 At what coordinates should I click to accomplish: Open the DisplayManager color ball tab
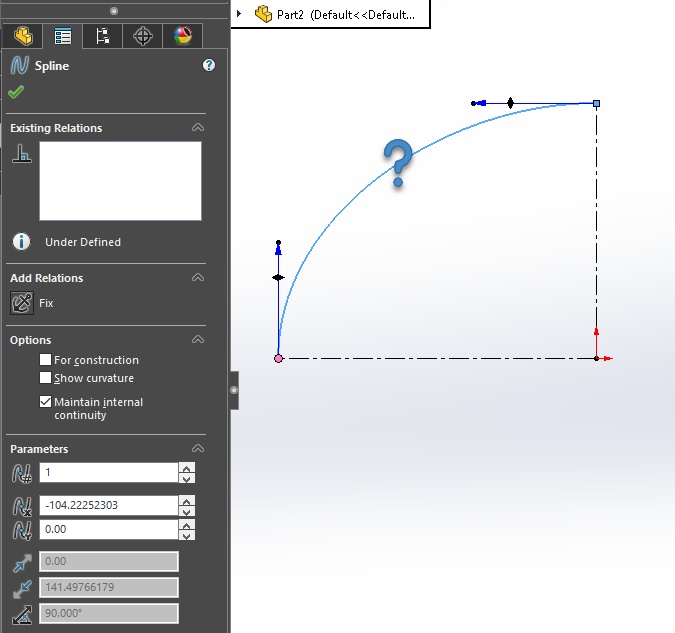(x=183, y=36)
